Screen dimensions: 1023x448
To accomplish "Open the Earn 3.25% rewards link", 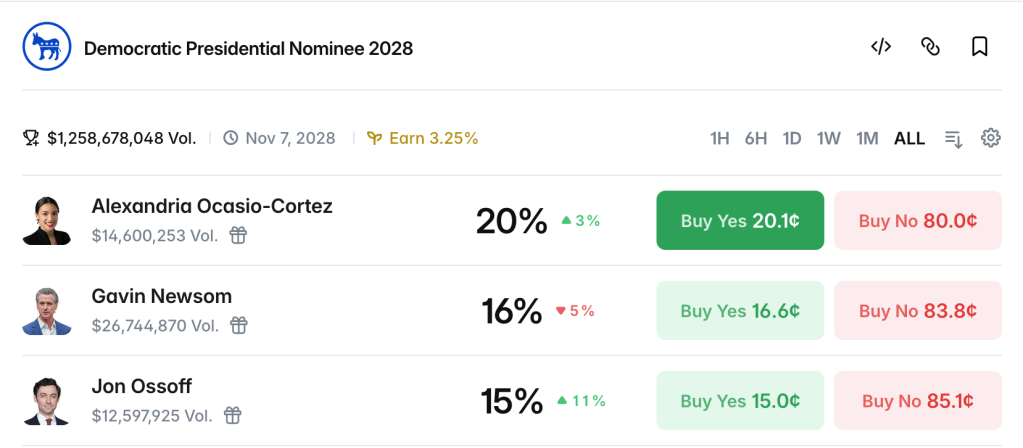I will (423, 138).
